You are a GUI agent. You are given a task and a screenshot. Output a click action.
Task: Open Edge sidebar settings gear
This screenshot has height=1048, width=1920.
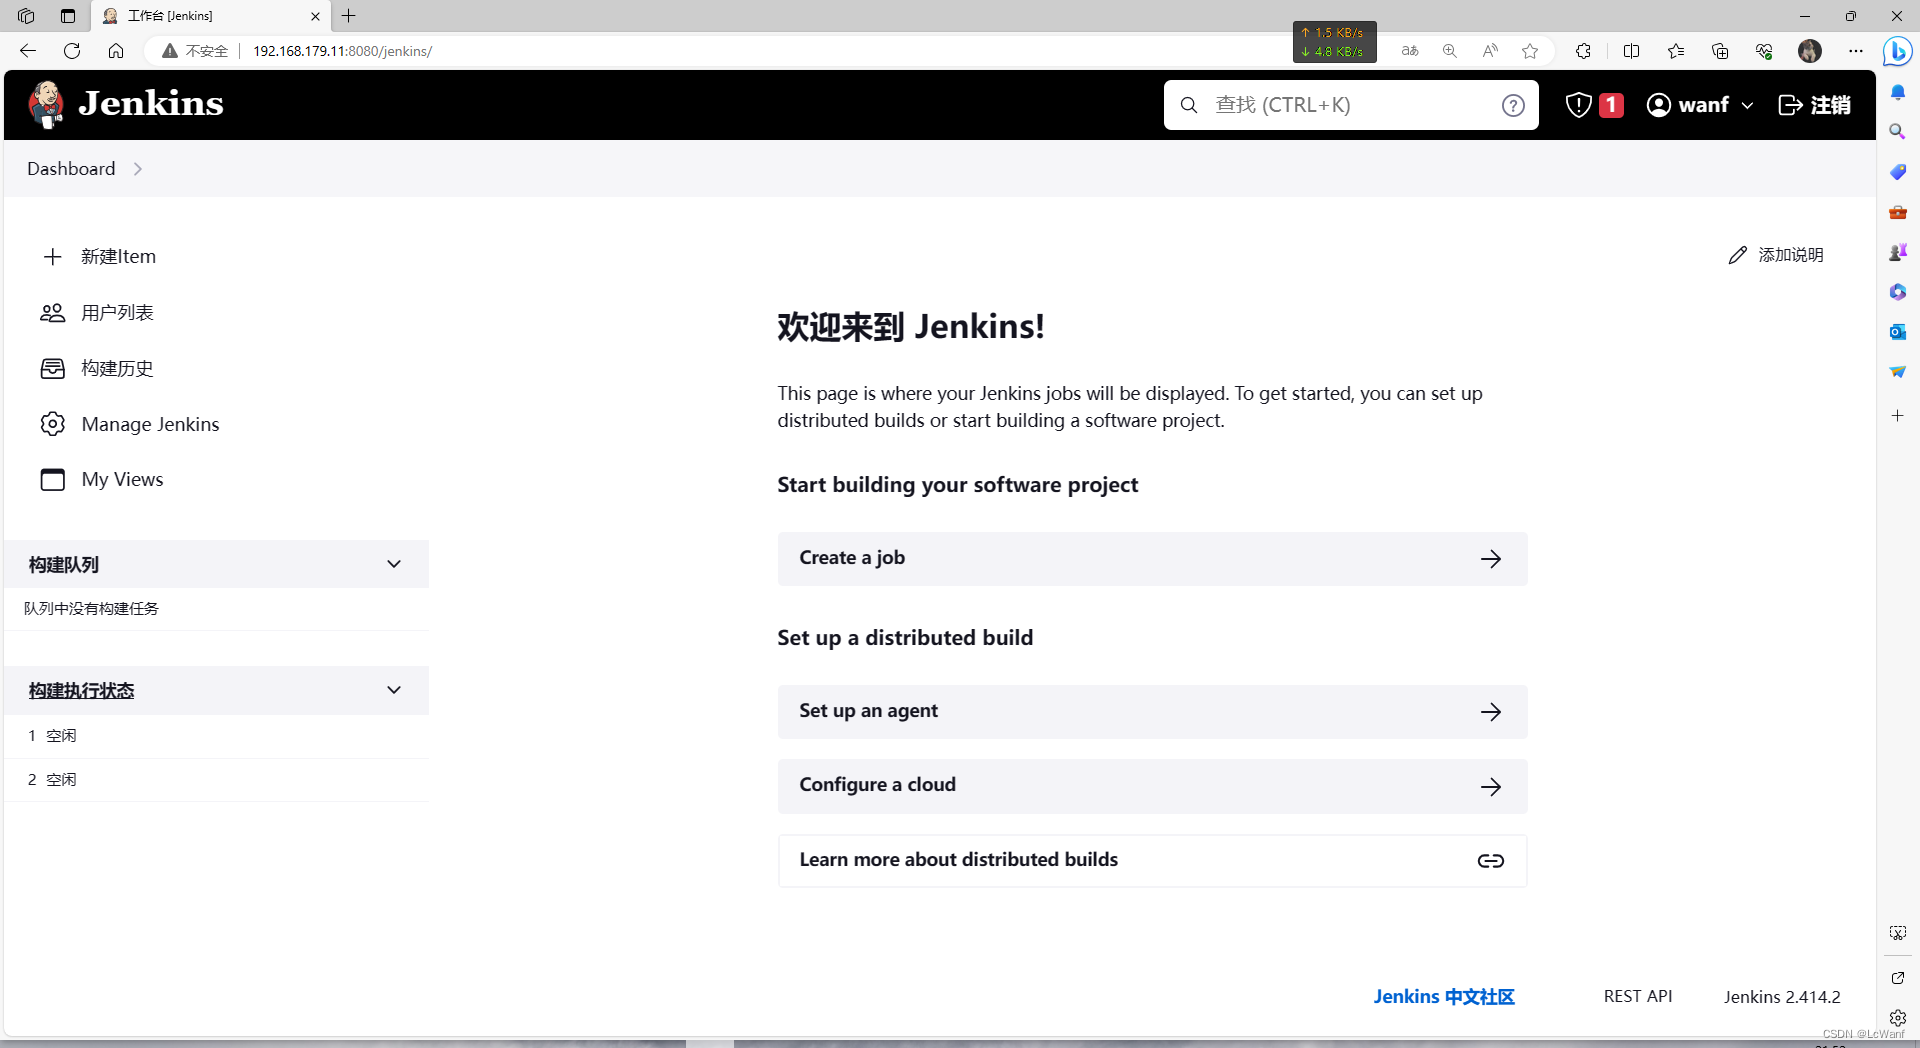pyautogui.click(x=1897, y=1018)
